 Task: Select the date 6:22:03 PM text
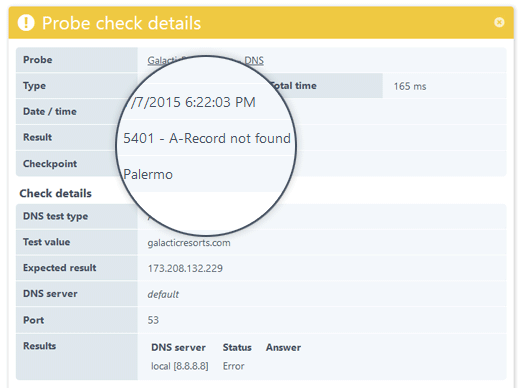coord(220,102)
